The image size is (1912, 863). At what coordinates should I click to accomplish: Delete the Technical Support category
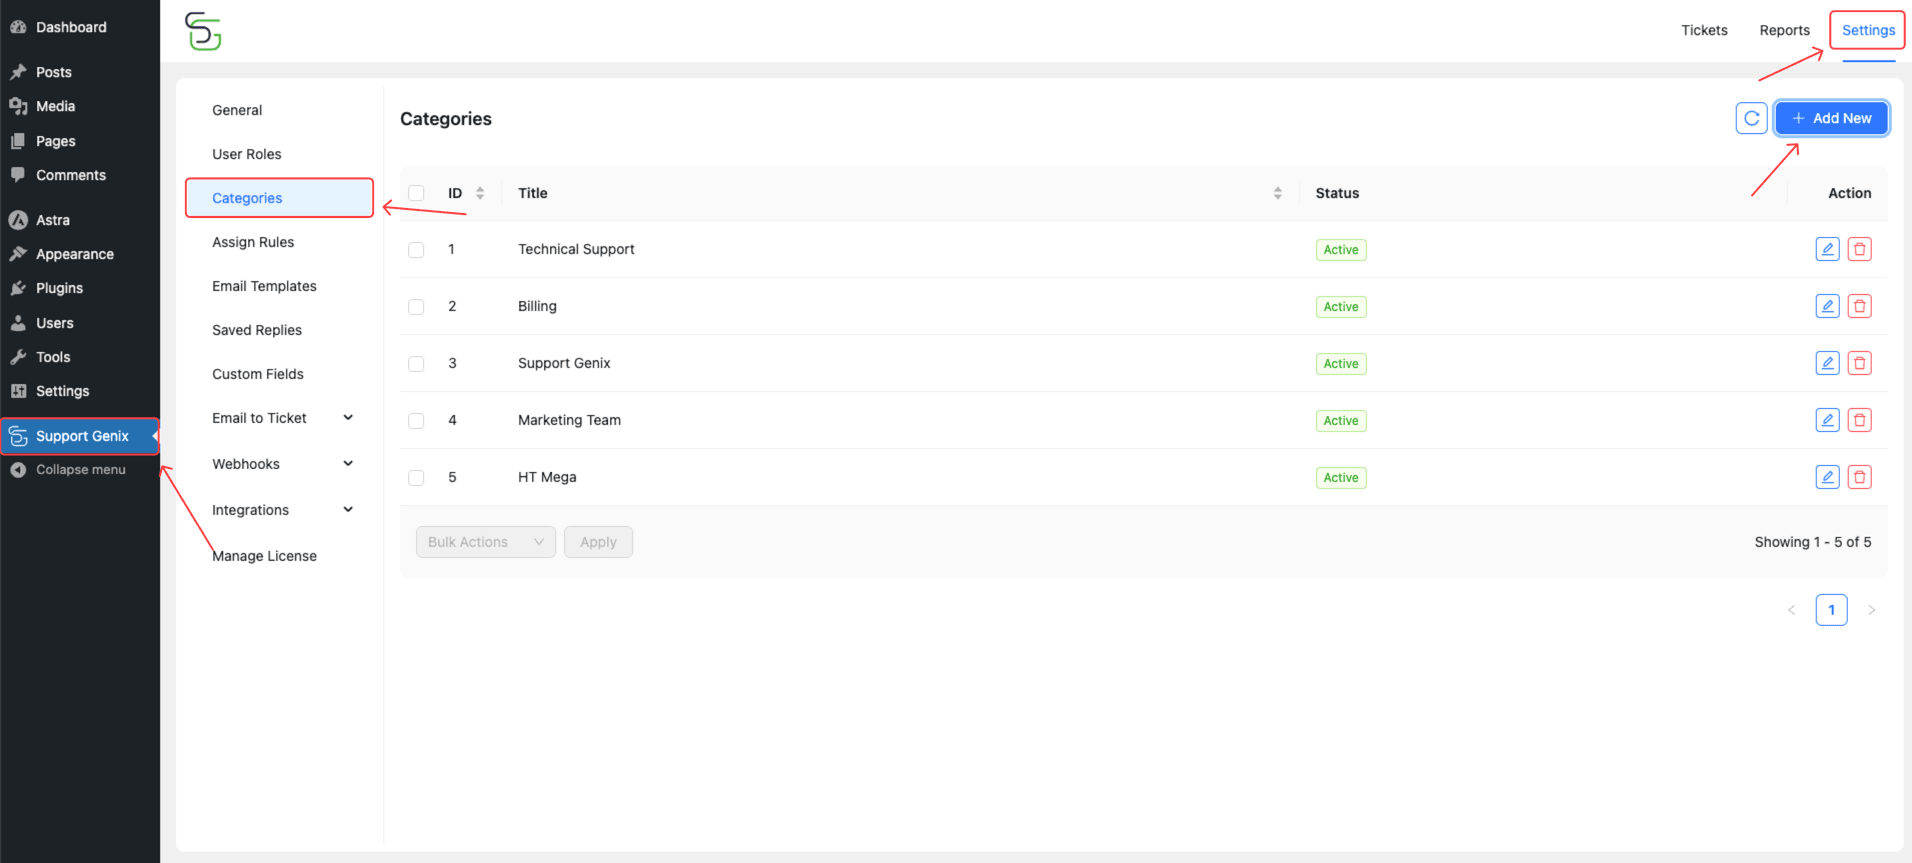1859,249
